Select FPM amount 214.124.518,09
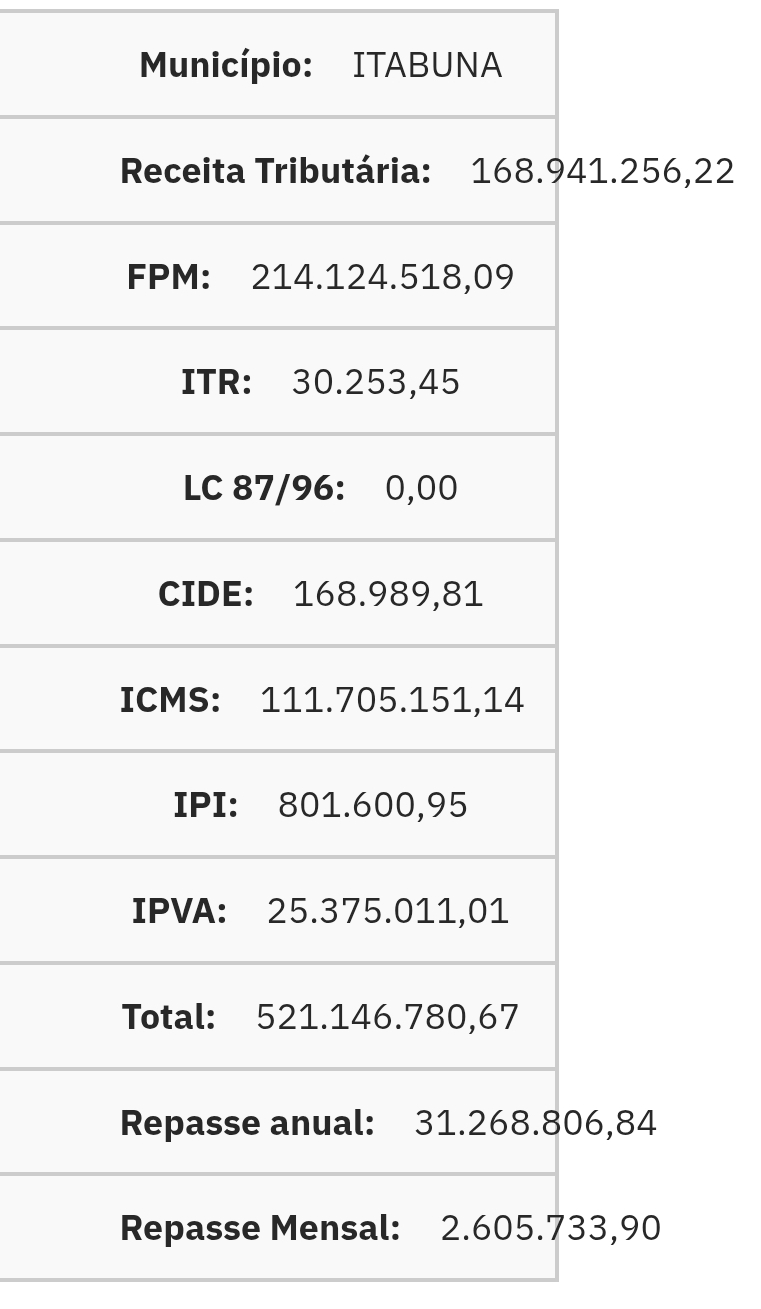761x1309 pixels. point(383,277)
